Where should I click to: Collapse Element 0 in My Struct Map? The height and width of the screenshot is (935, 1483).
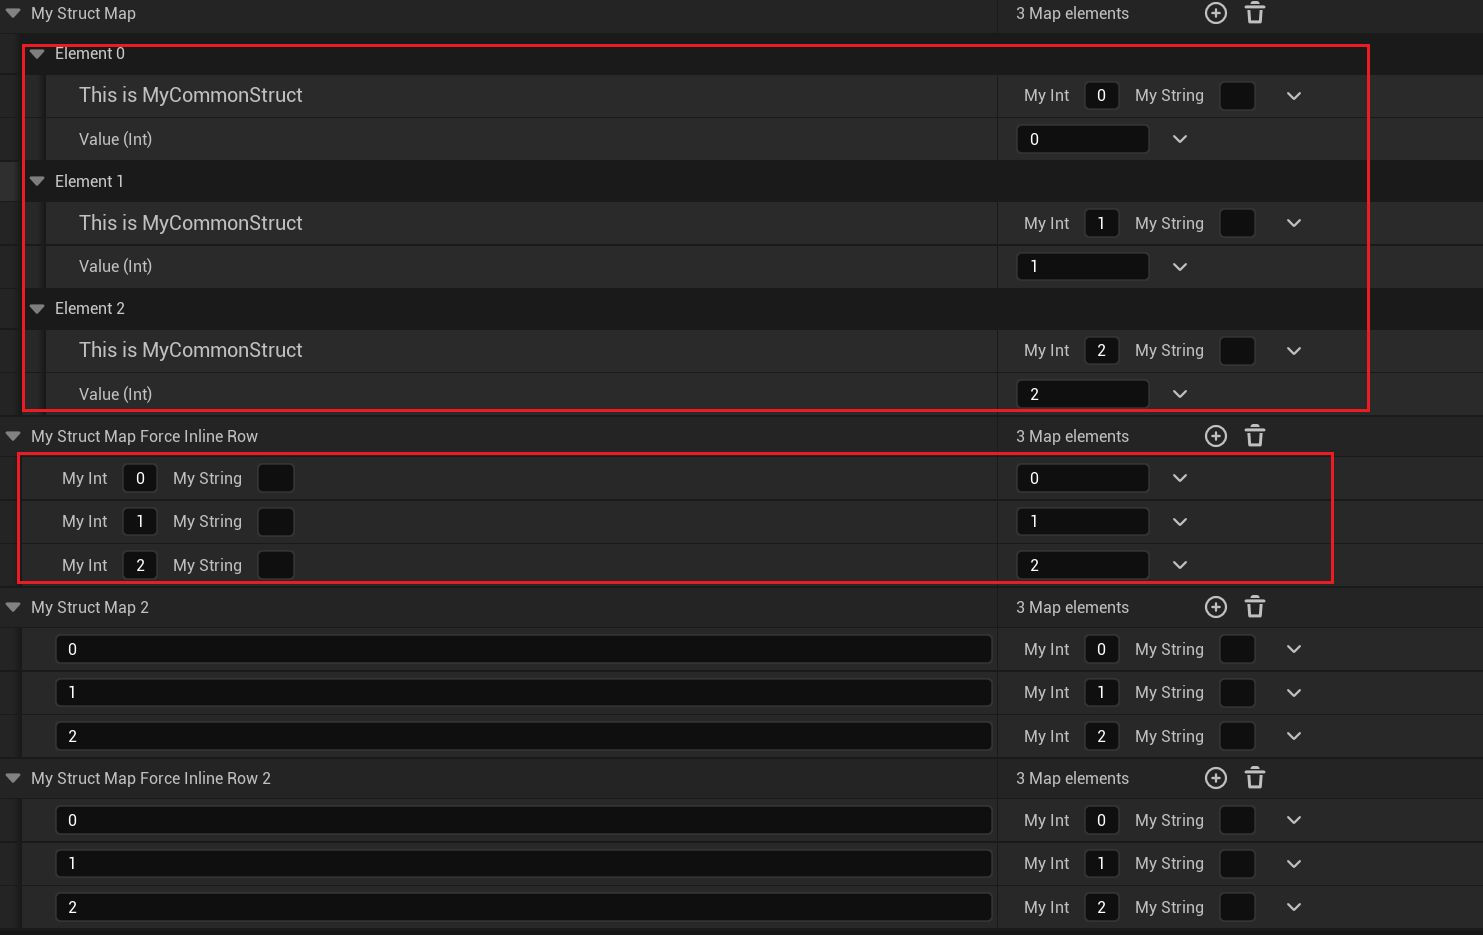click(x=37, y=54)
